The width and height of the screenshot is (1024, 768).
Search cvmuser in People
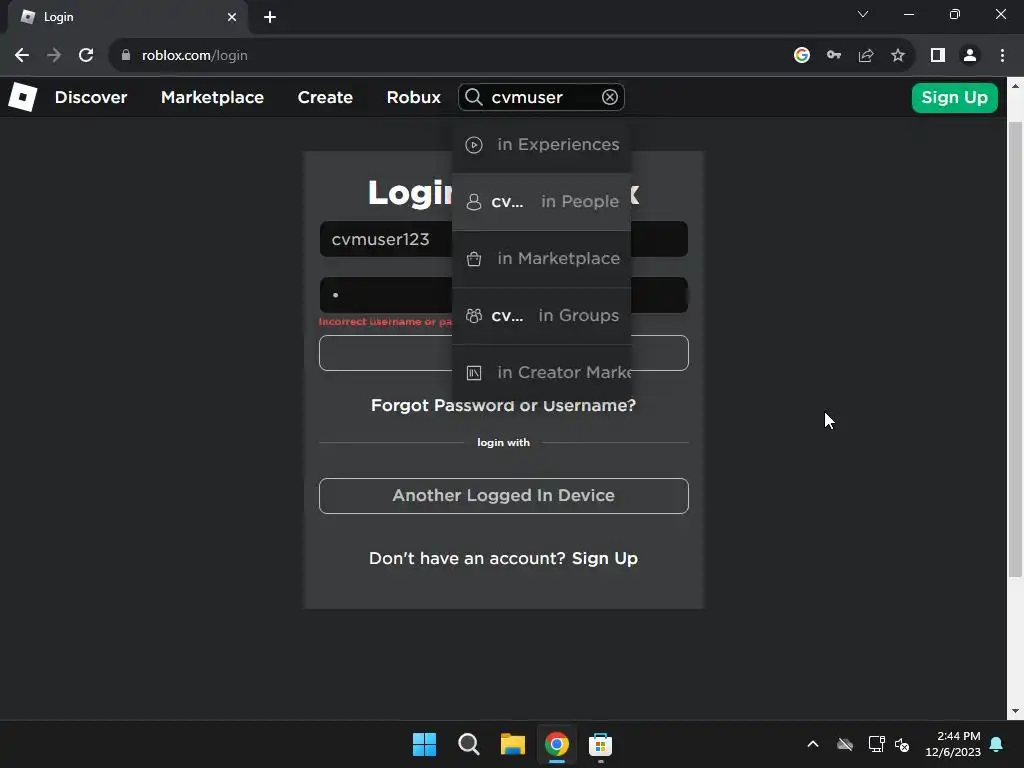[541, 202]
